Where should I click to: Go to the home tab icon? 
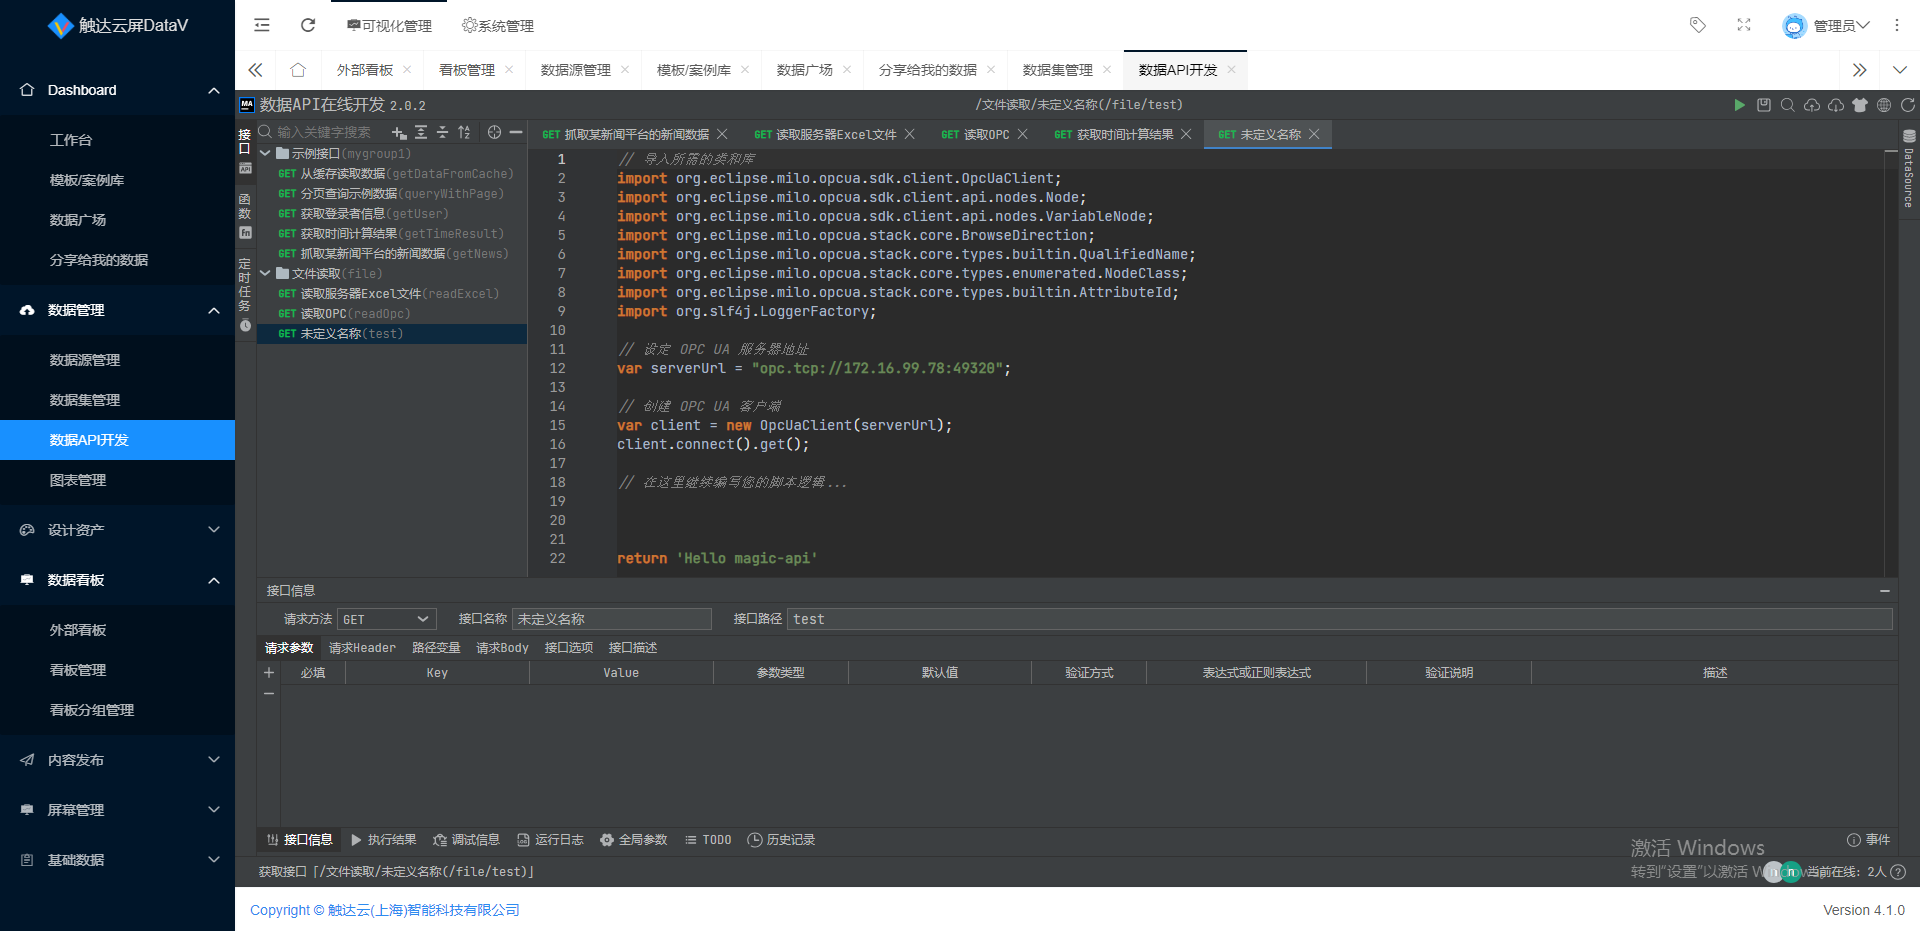click(298, 70)
